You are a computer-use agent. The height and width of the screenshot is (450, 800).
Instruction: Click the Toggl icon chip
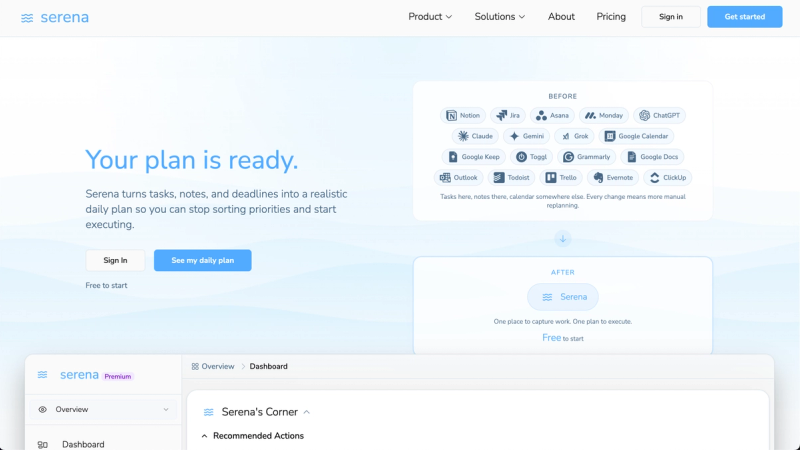point(531,157)
